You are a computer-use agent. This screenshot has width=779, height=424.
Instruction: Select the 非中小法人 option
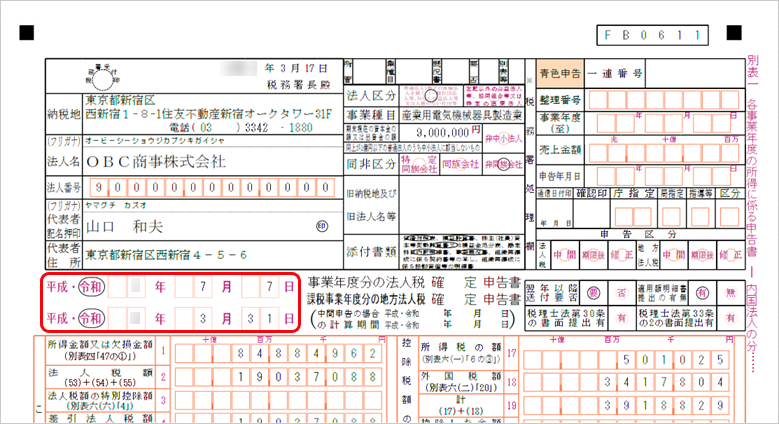point(503,139)
